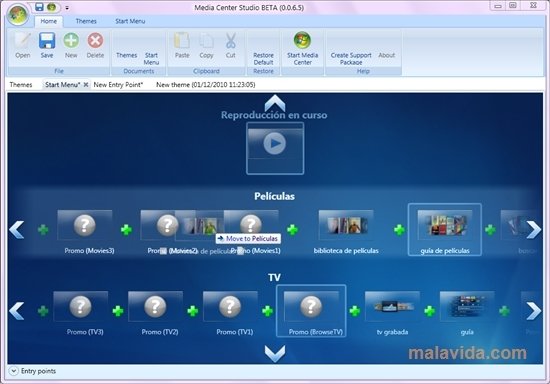Click green plus before Promo (TV2)
The height and width of the screenshot is (384, 550).
point(118,311)
